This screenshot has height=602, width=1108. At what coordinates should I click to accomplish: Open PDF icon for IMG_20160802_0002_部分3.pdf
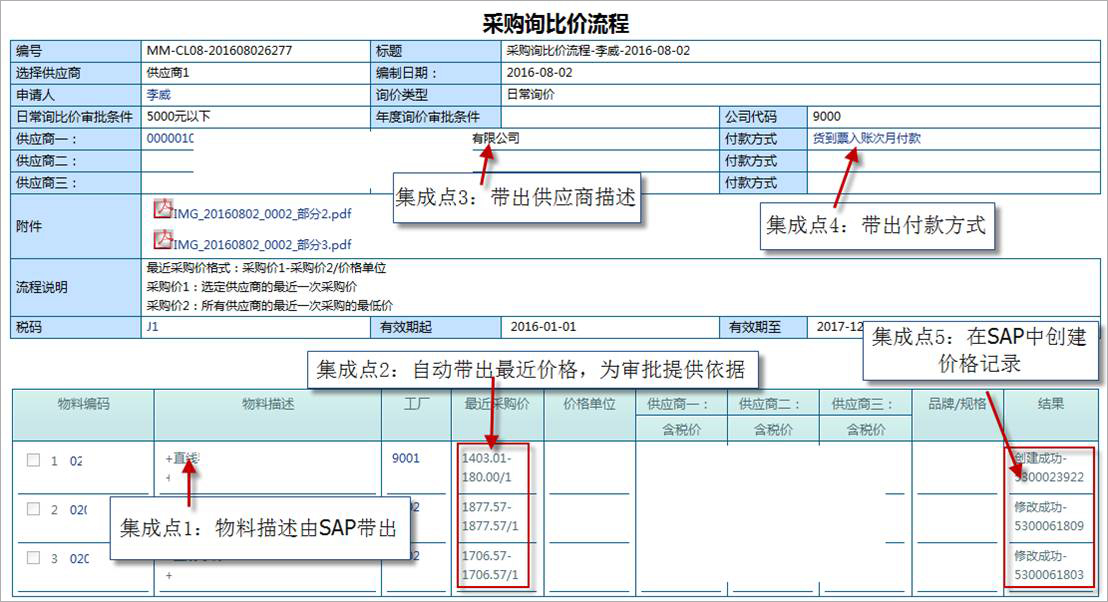tap(163, 240)
